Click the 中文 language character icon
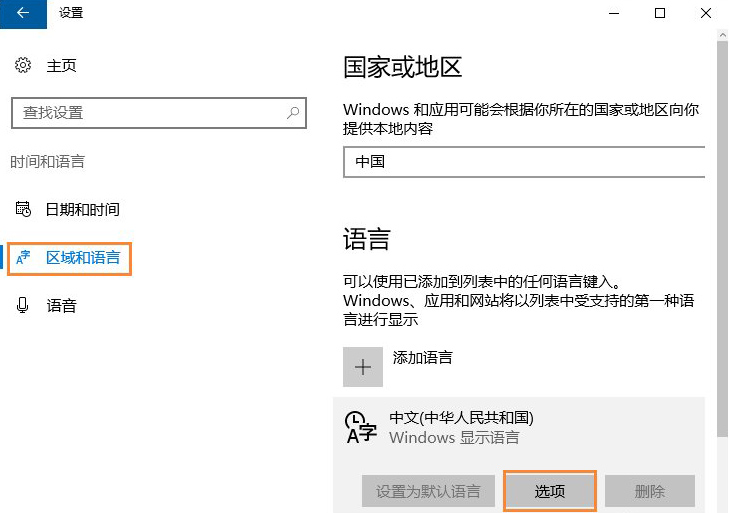Image resolution: width=729 pixels, height=513 pixels. (361, 427)
